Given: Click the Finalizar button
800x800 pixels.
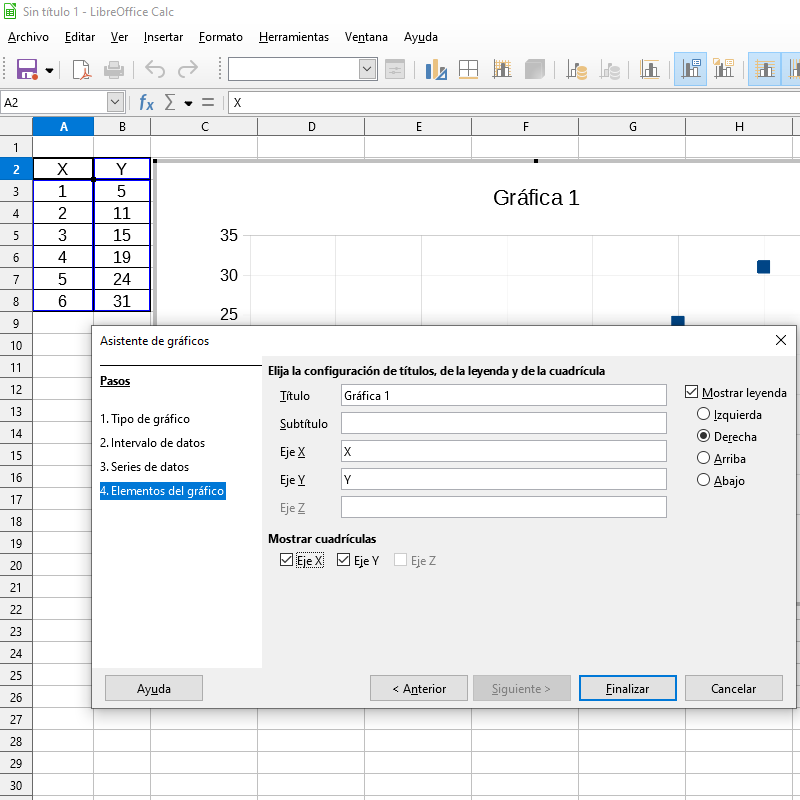Looking at the screenshot, I should [628, 688].
